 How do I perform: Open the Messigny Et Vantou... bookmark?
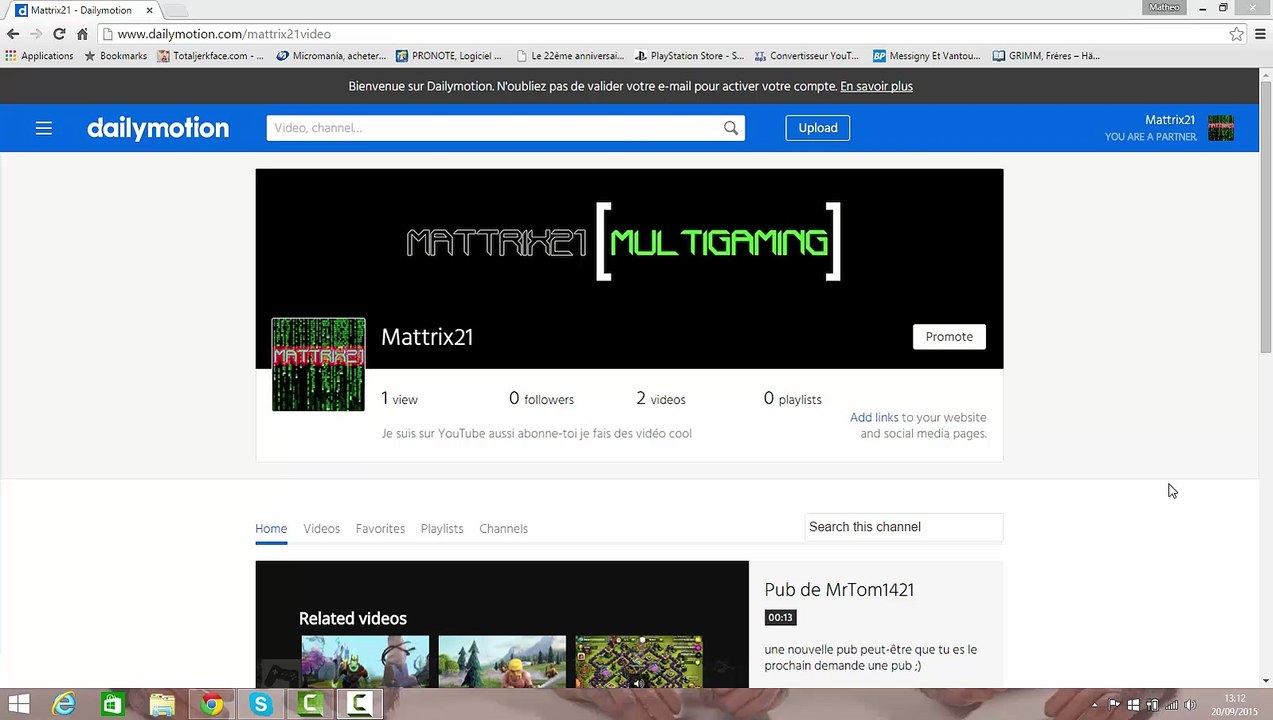(927, 56)
